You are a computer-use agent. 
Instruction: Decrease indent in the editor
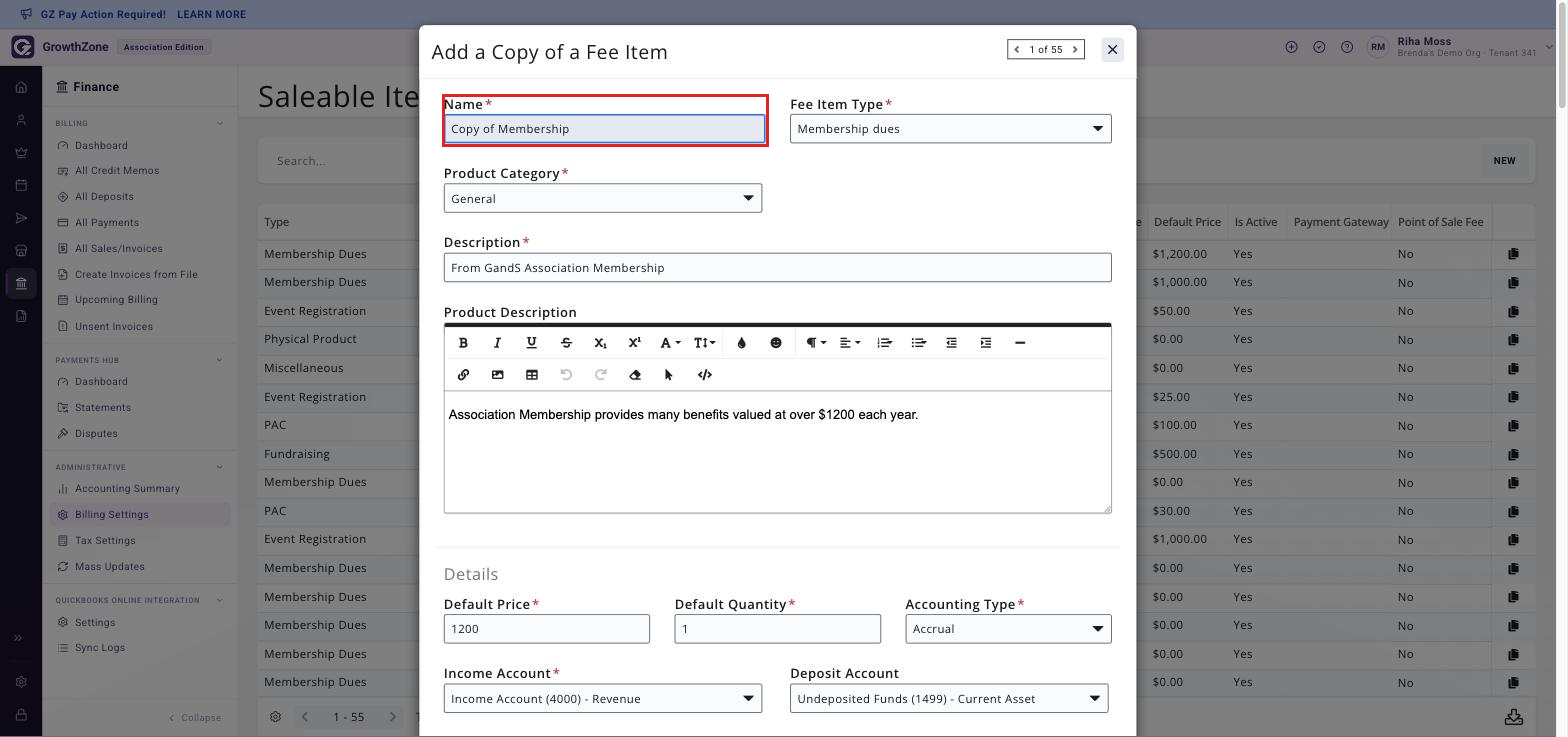(951, 343)
